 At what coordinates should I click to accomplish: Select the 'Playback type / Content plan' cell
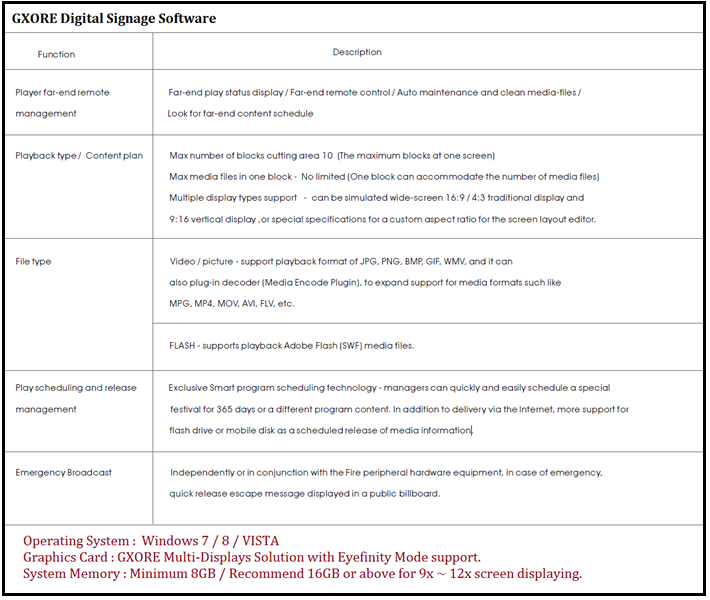(79, 156)
